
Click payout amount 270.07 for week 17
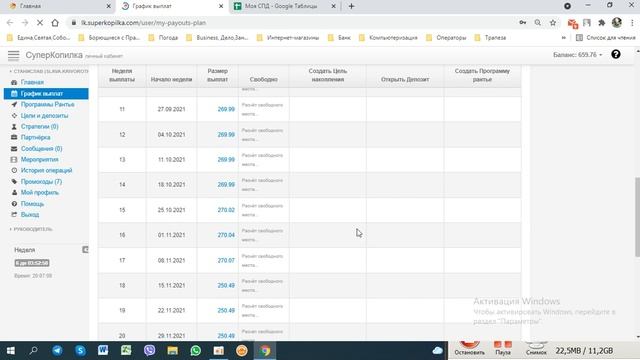pos(226,260)
